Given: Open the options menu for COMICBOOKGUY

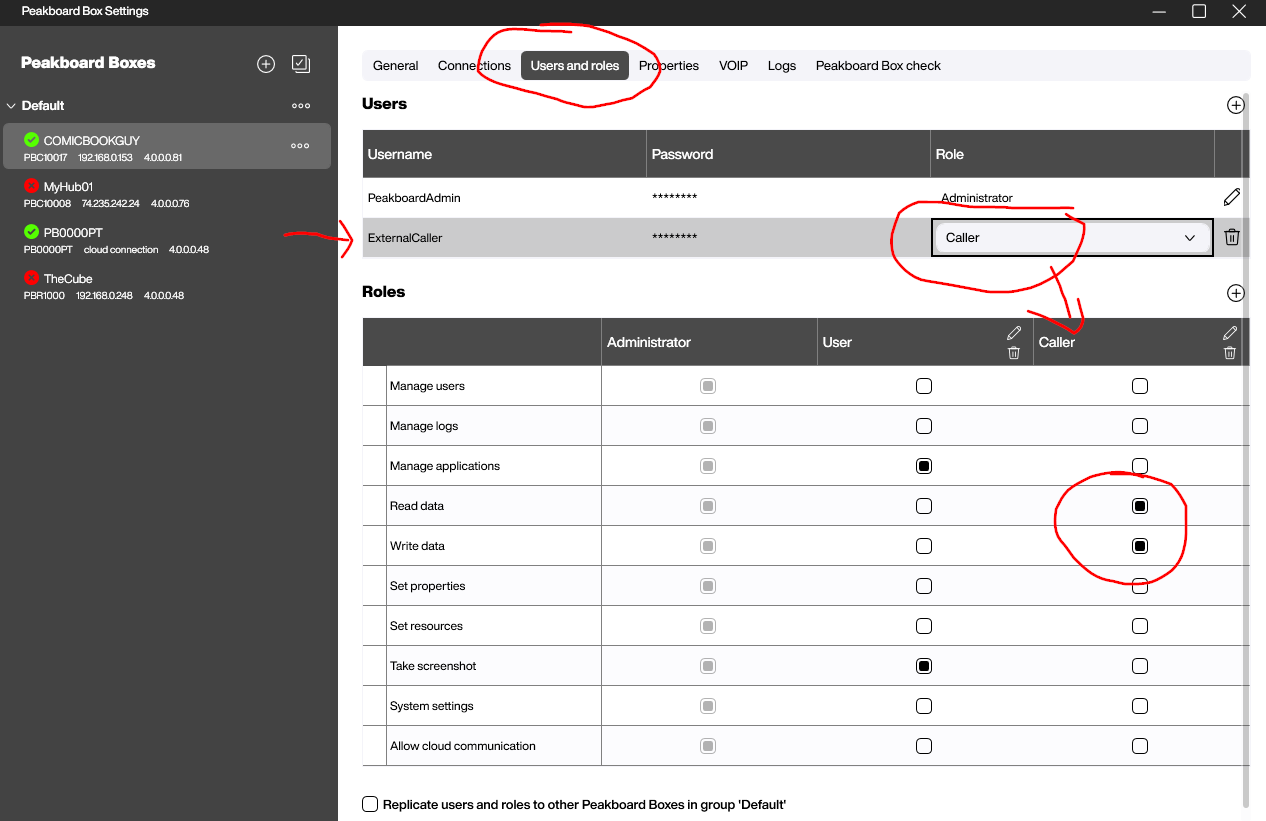Looking at the screenshot, I should pyautogui.click(x=300, y=145).
